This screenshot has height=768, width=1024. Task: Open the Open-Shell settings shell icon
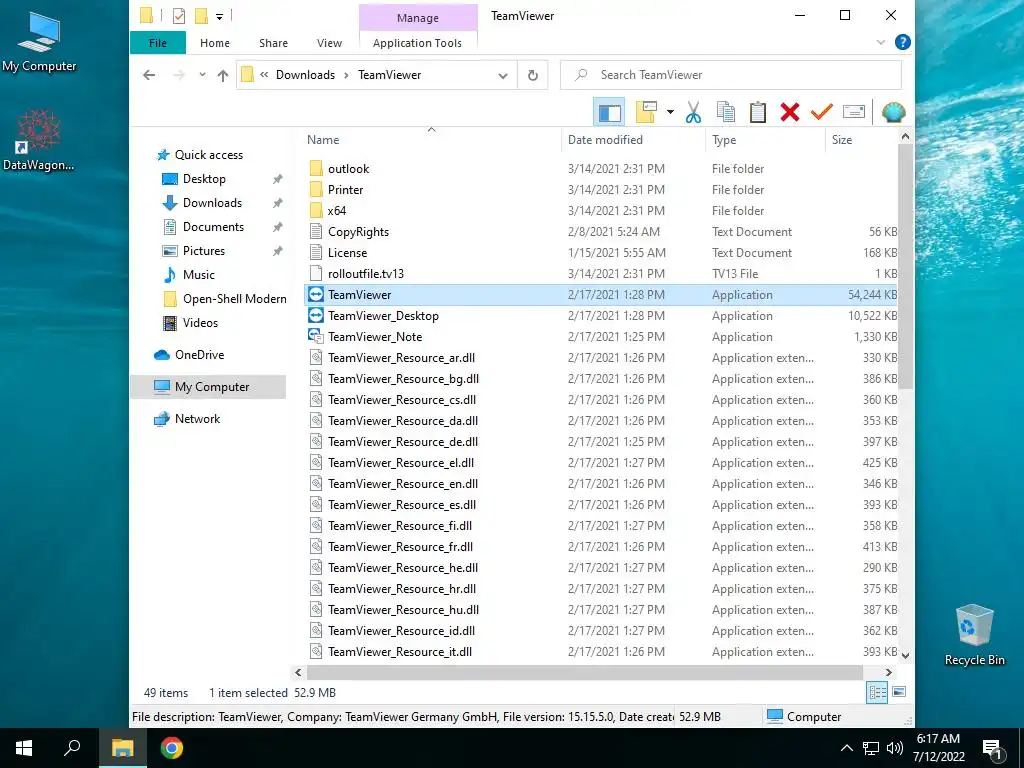pyautogui.click(x=893, y=112)
